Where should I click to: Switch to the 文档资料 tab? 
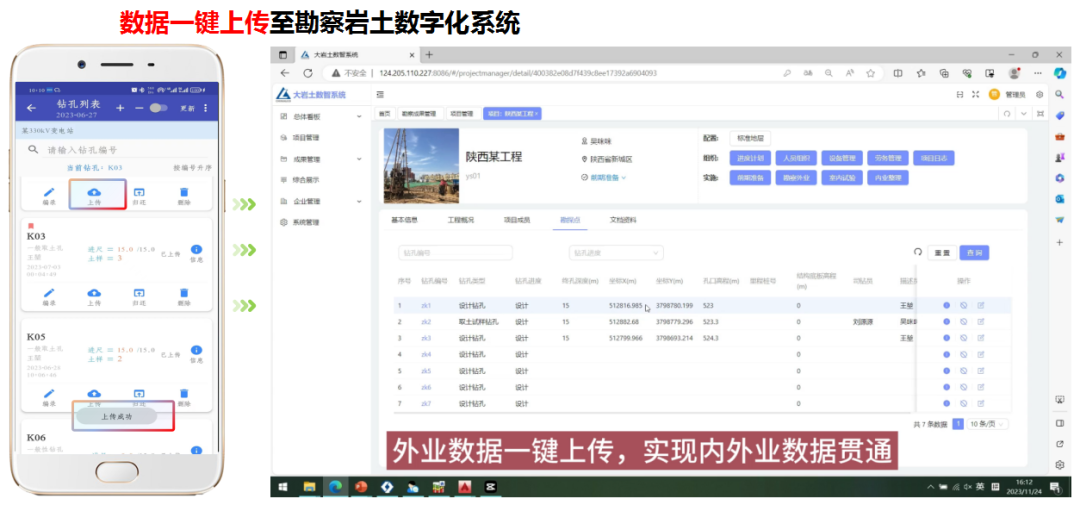622,219
